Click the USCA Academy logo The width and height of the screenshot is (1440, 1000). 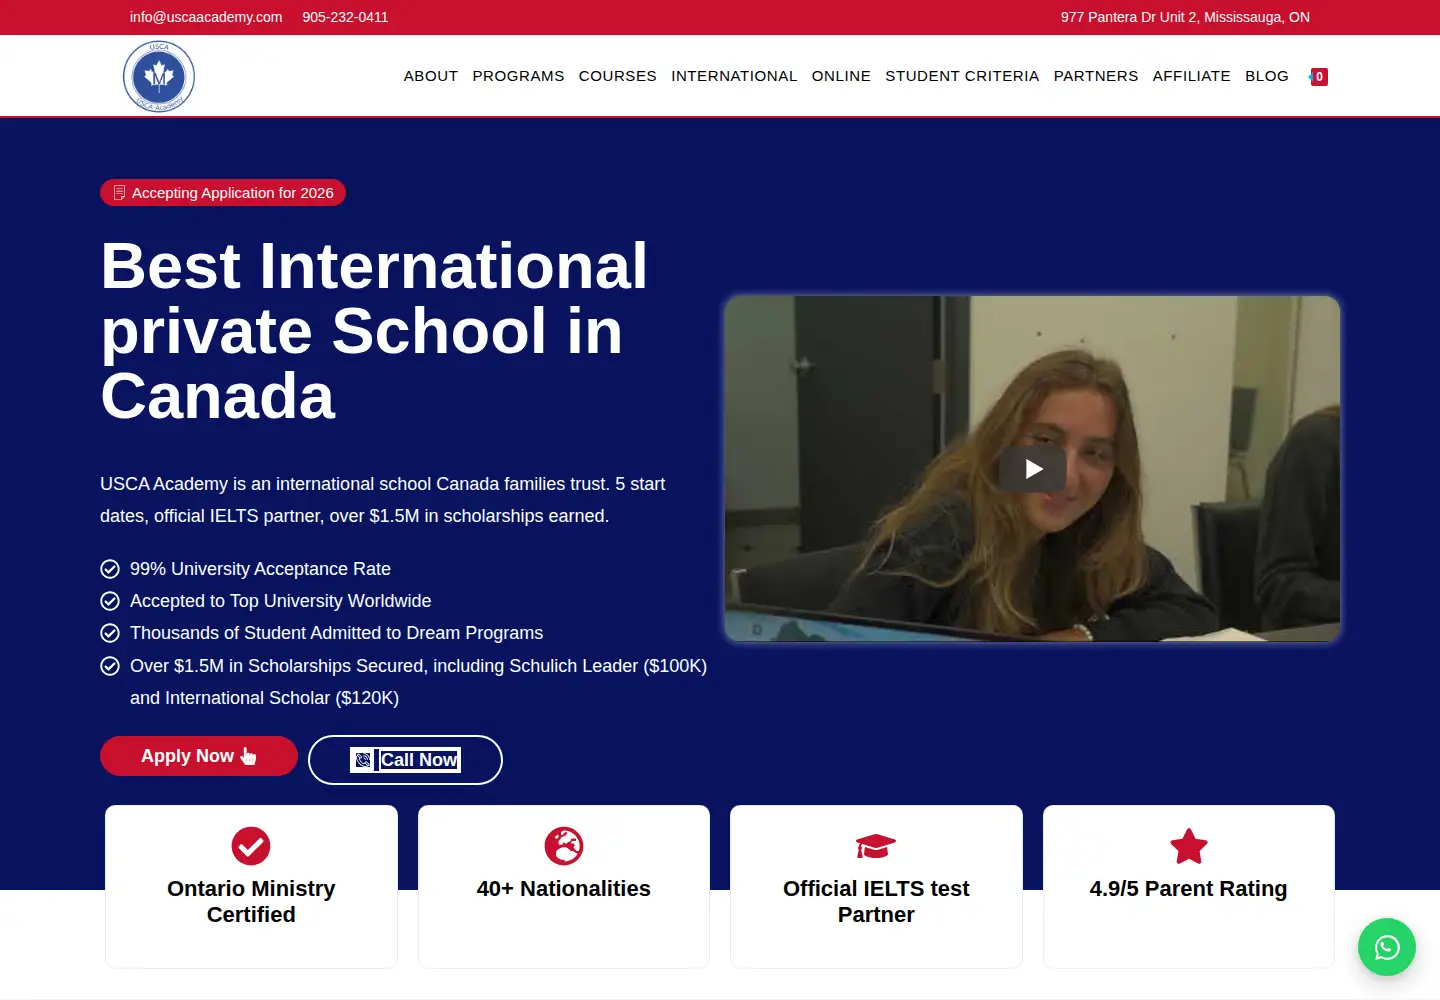point(159,76)
